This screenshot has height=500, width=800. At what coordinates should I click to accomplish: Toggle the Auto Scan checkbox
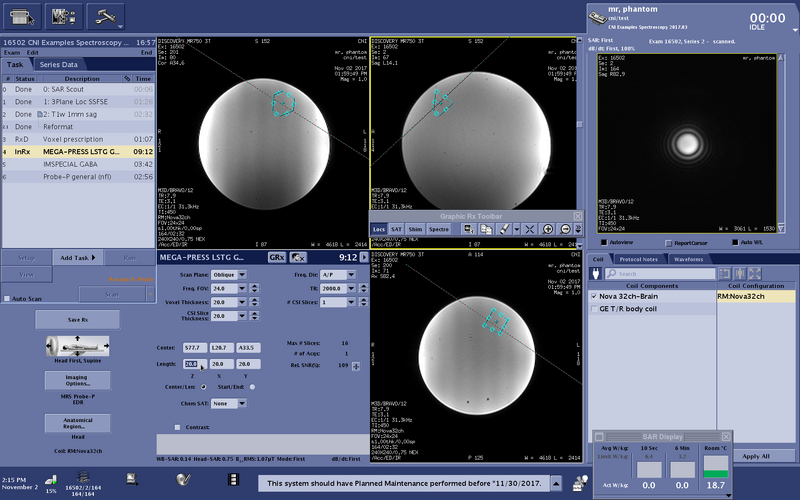click(x=7, y=299)
